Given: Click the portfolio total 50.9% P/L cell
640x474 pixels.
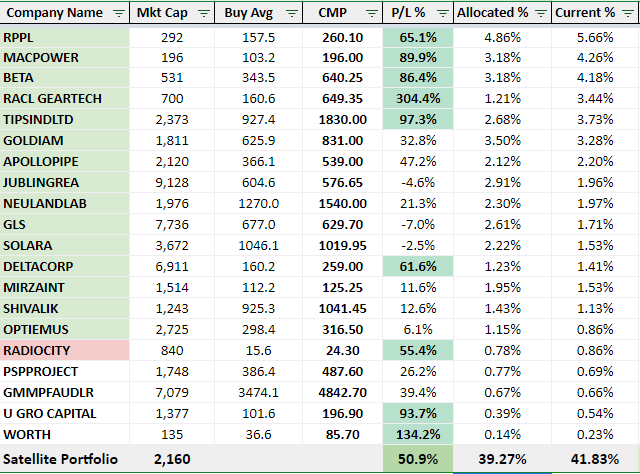Looking at the screenshot, I should (417, 458).
